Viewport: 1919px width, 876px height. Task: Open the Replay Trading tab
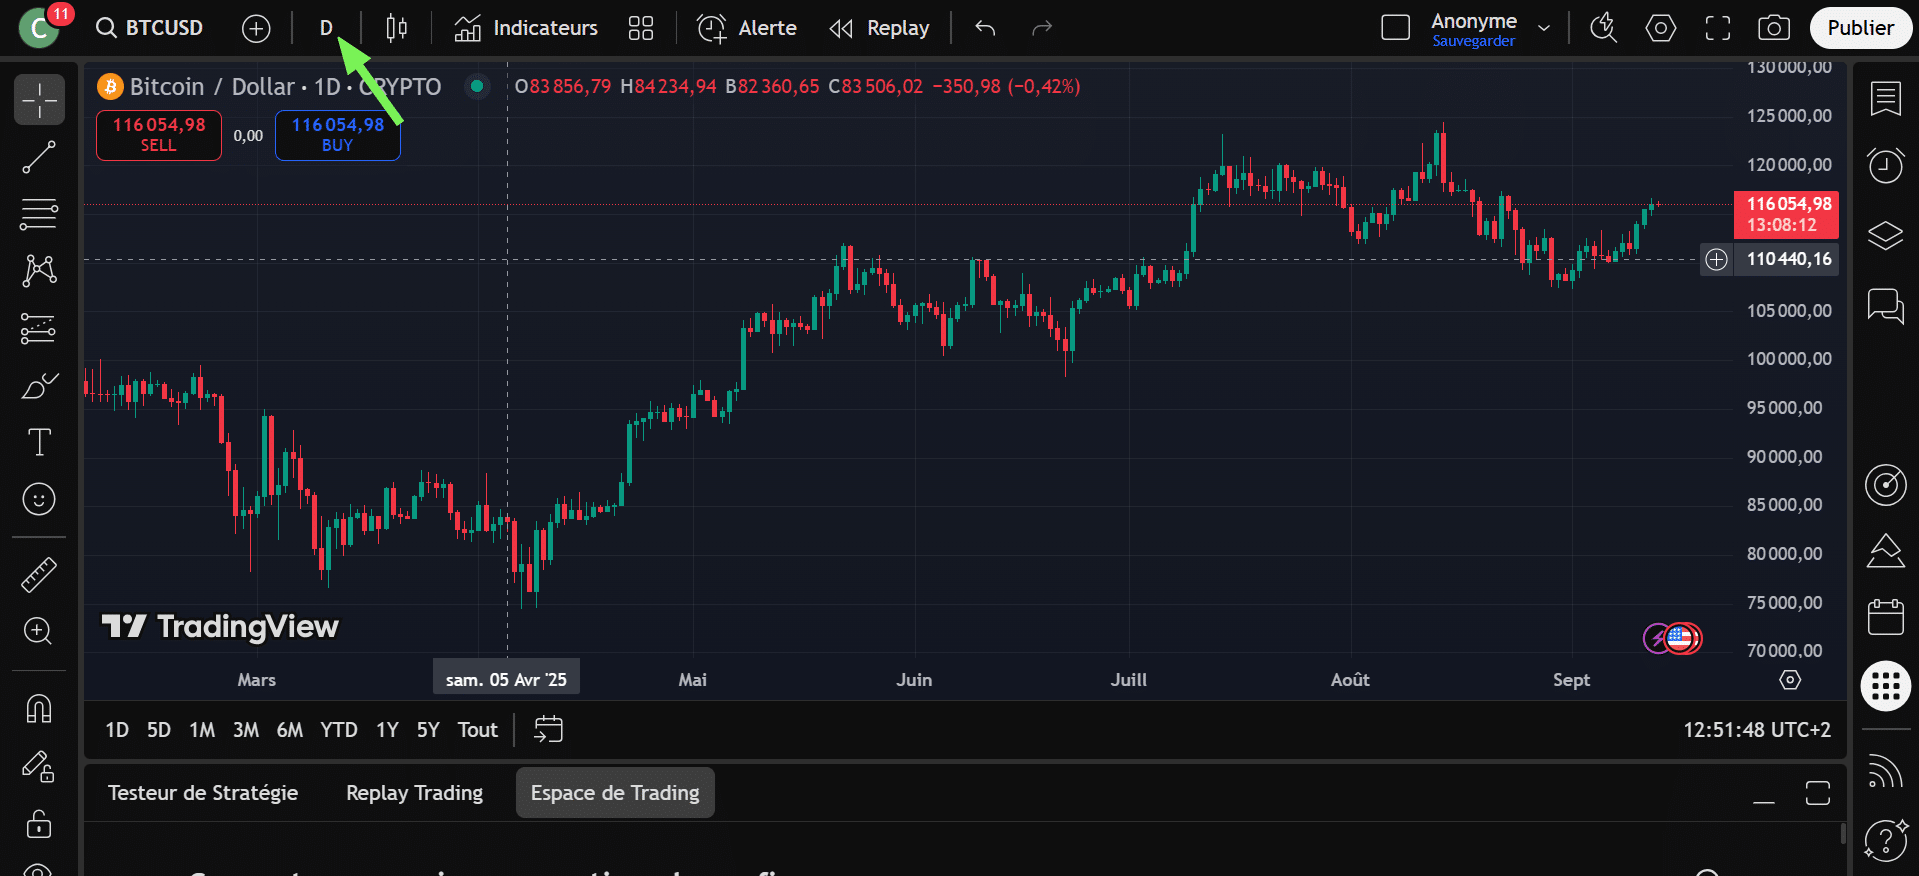pos(414,793)
